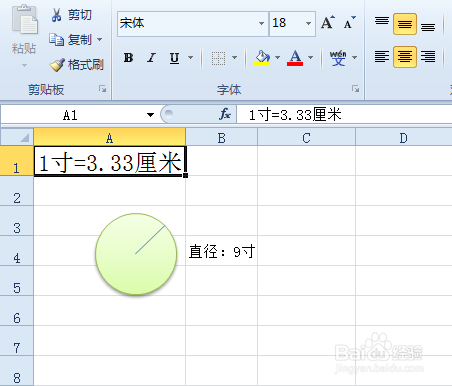Select row 4 header

[17, 251]
